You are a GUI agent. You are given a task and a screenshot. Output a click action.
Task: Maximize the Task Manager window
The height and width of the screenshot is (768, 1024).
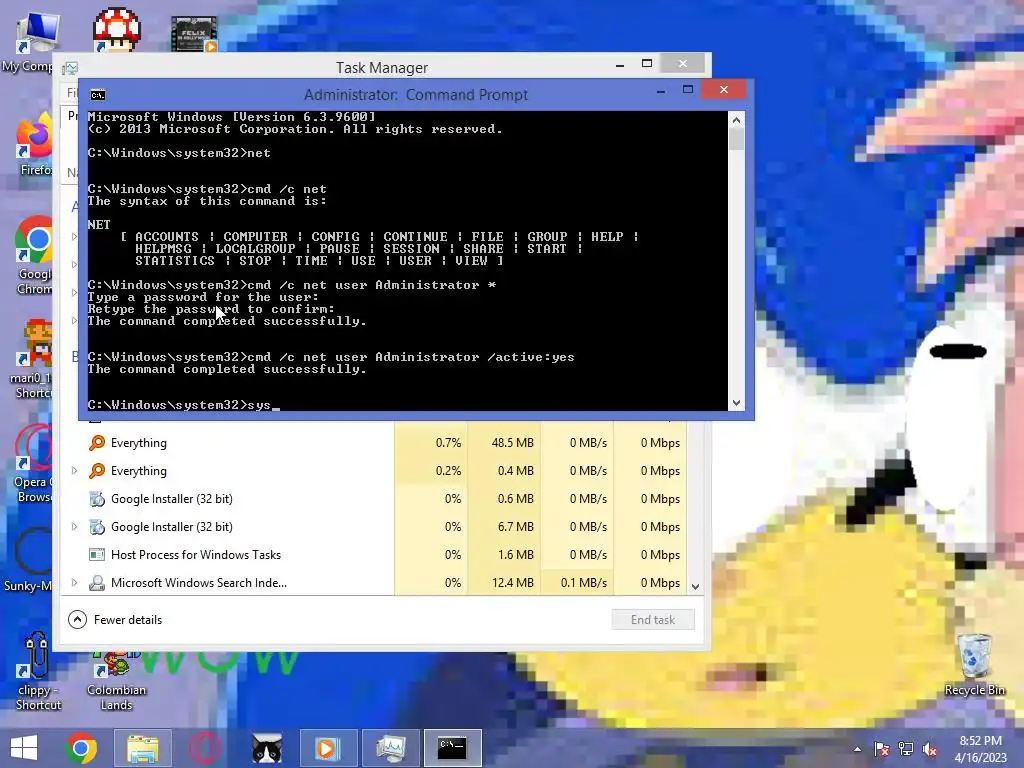pyautogui.click(x=647, y=63)
